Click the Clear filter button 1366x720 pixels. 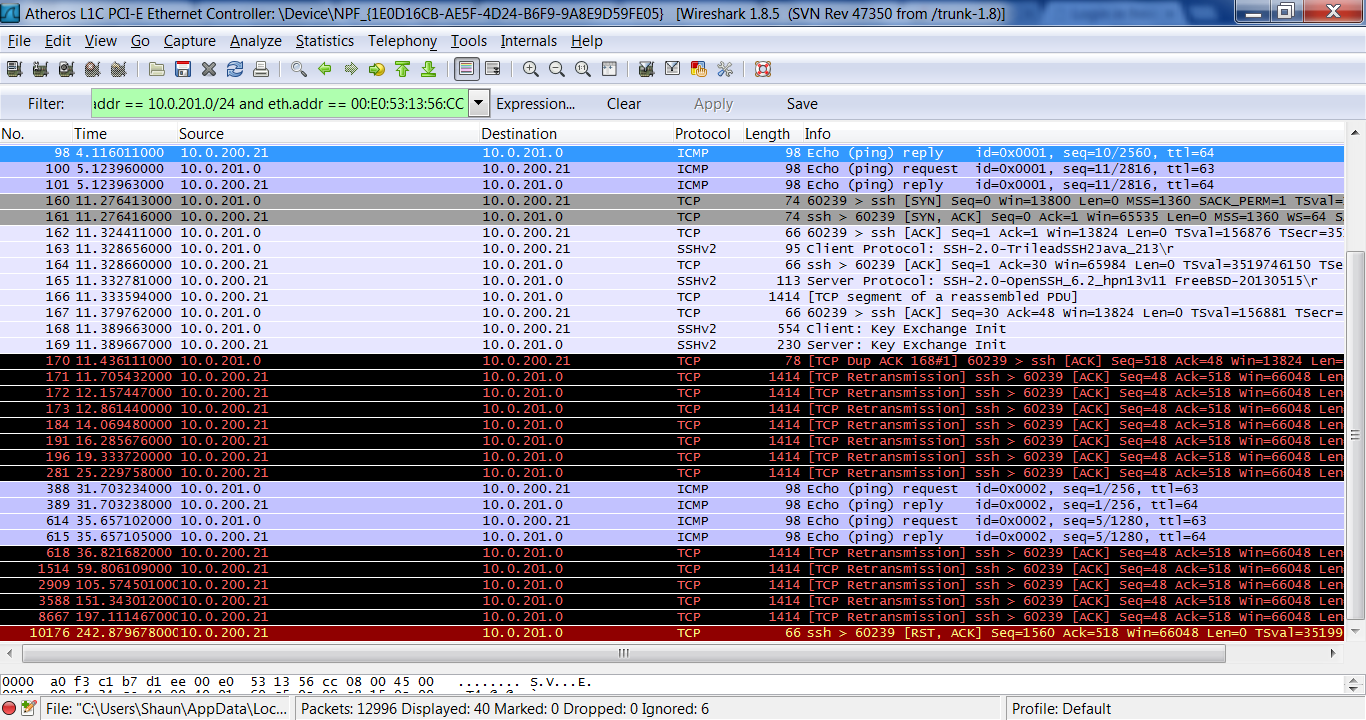(624, 103)
